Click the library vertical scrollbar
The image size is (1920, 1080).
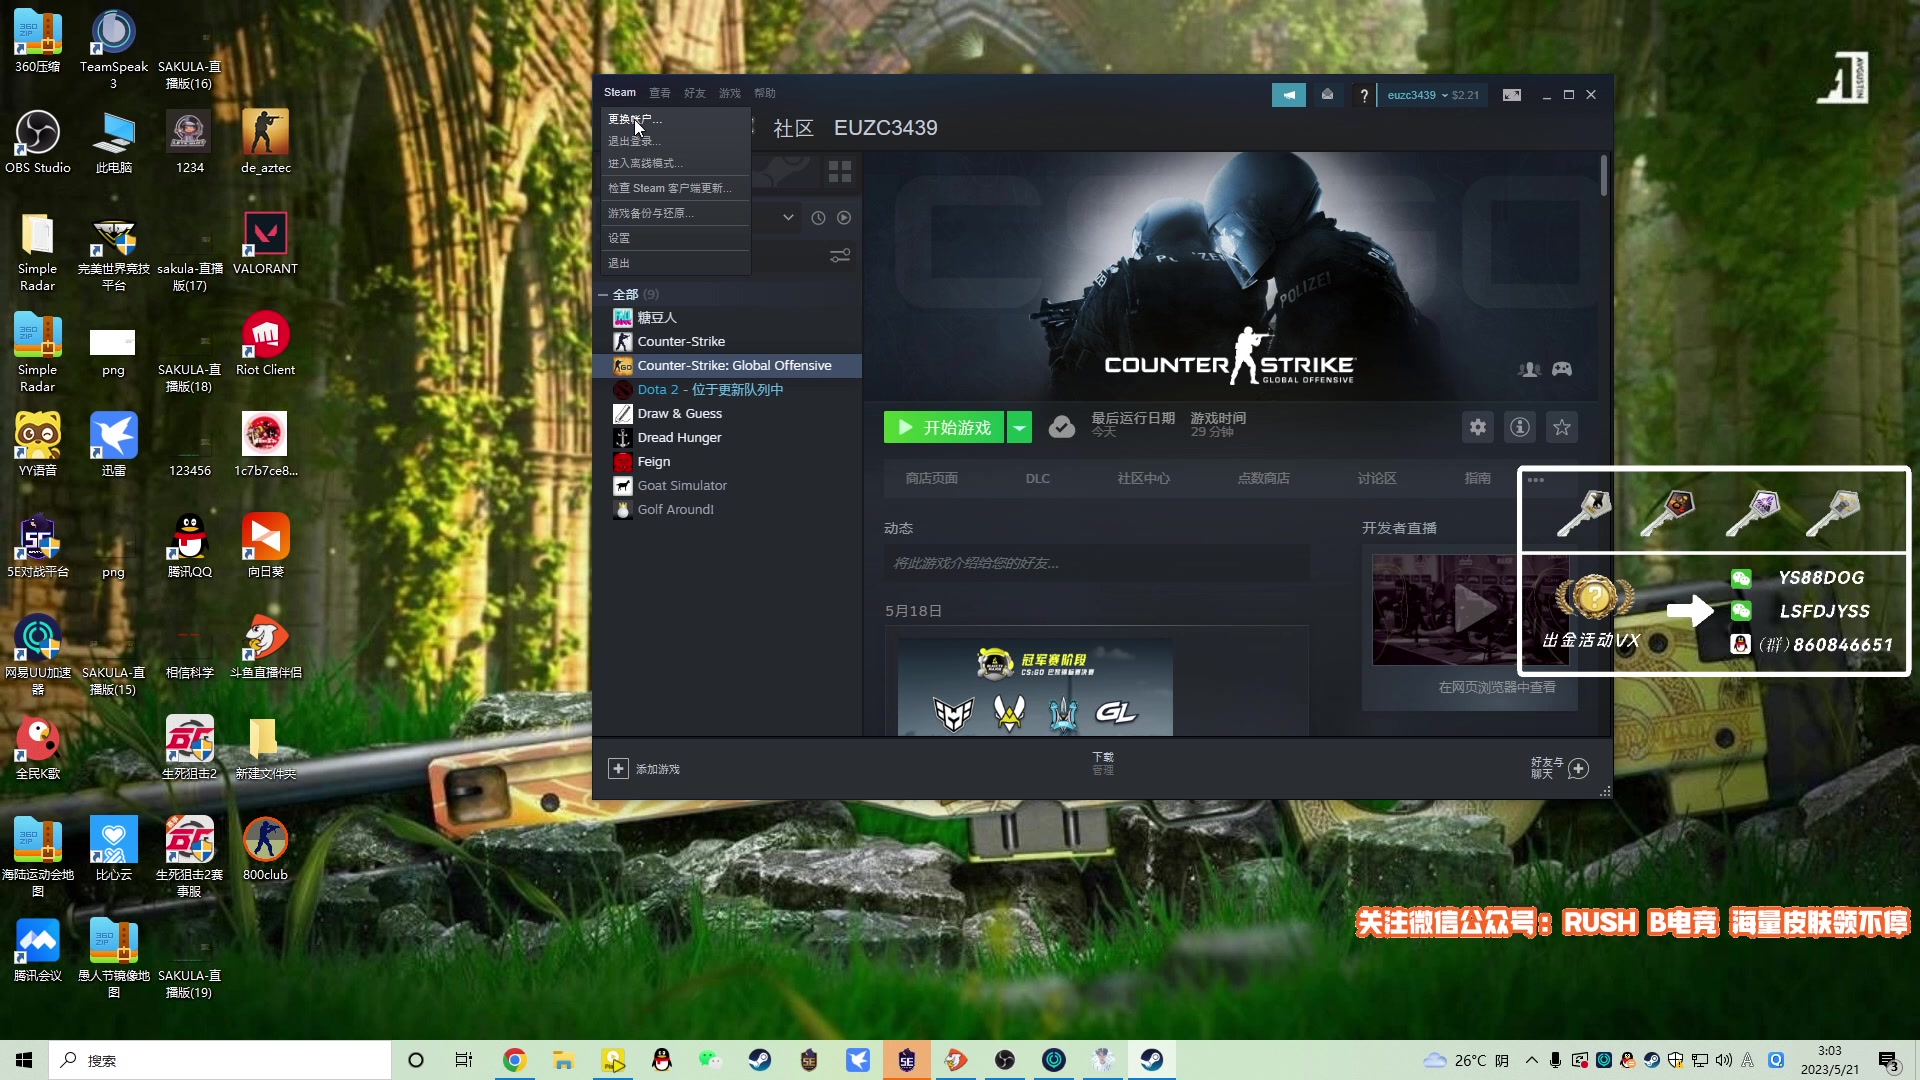point(1603,176)
